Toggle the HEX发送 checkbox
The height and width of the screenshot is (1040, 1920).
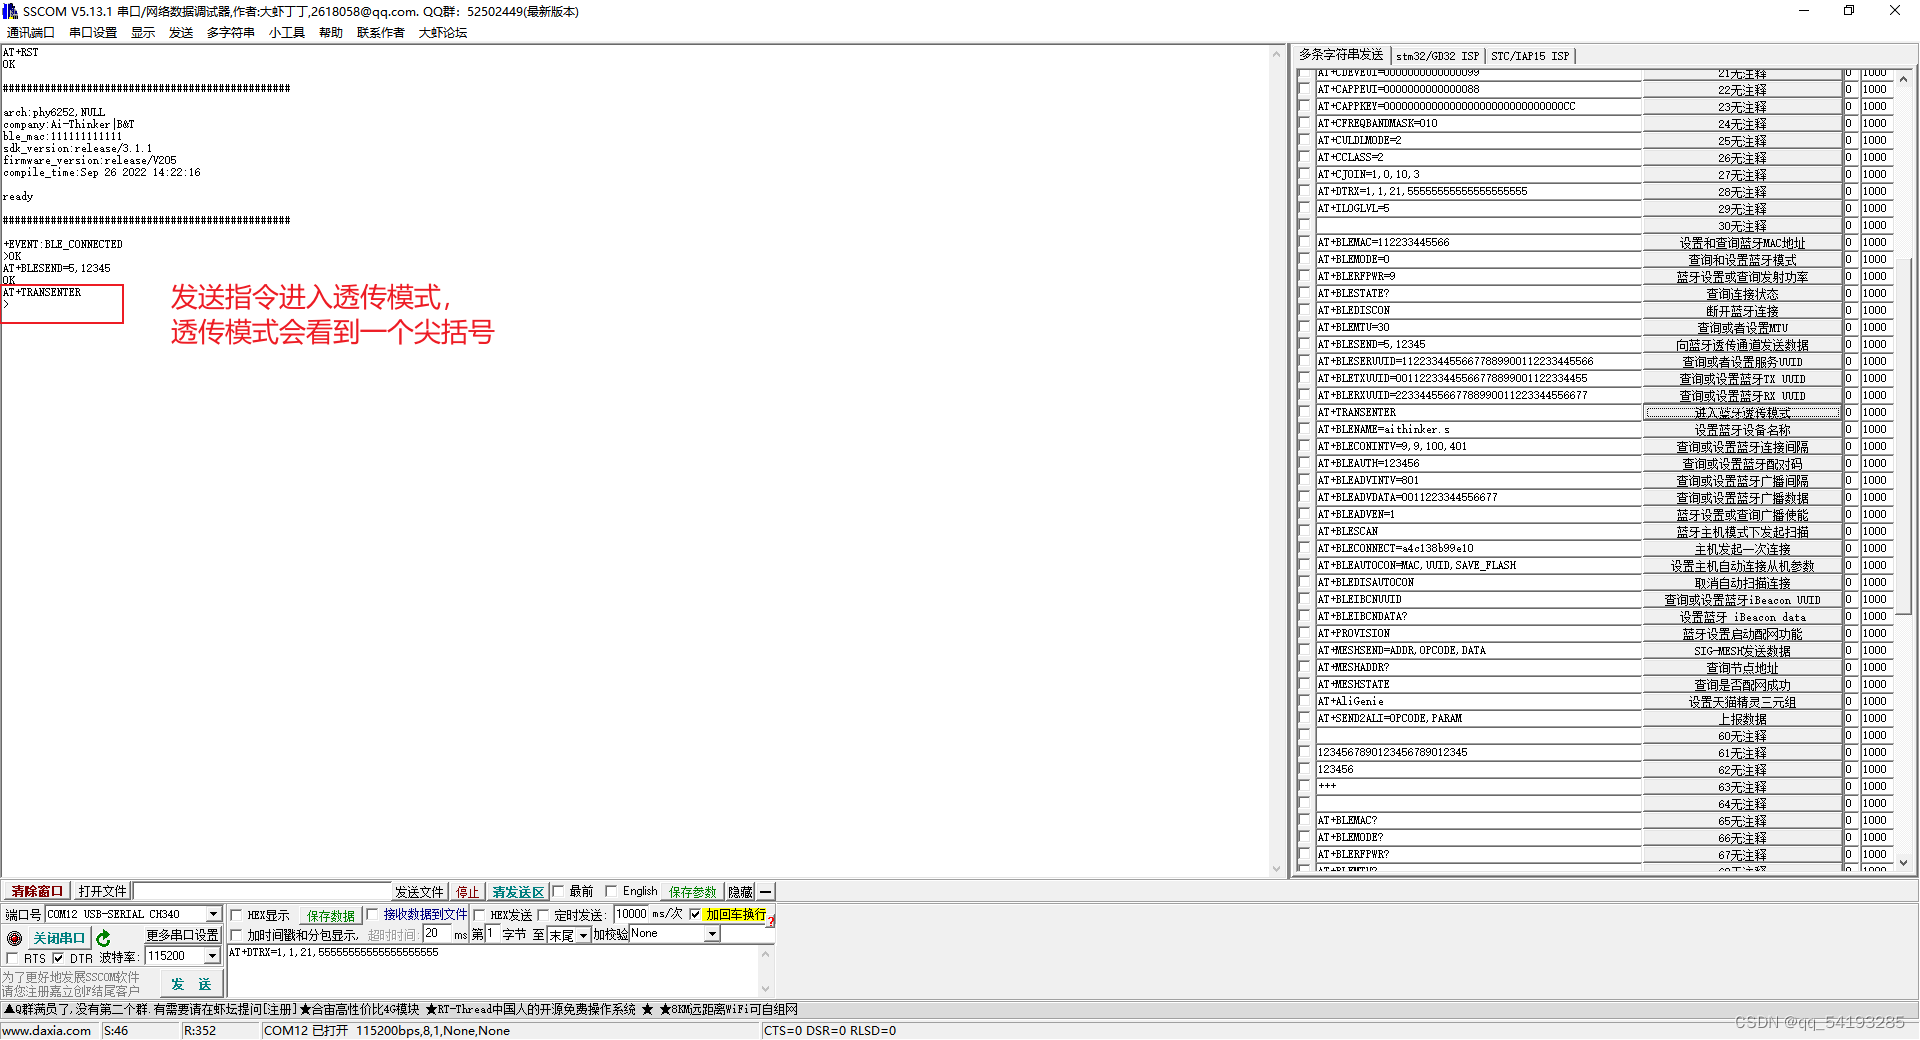479,915
